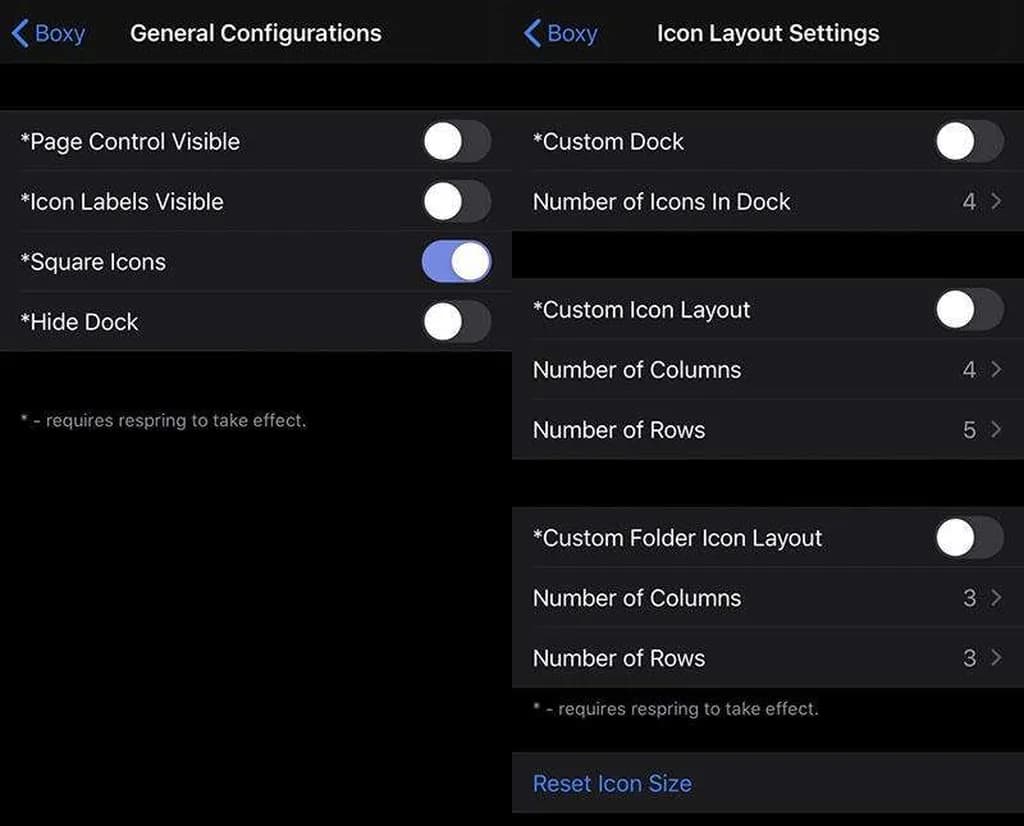1024x826 pixels.
Task: Tap Reset Icon Size
Action: point(612,783)
